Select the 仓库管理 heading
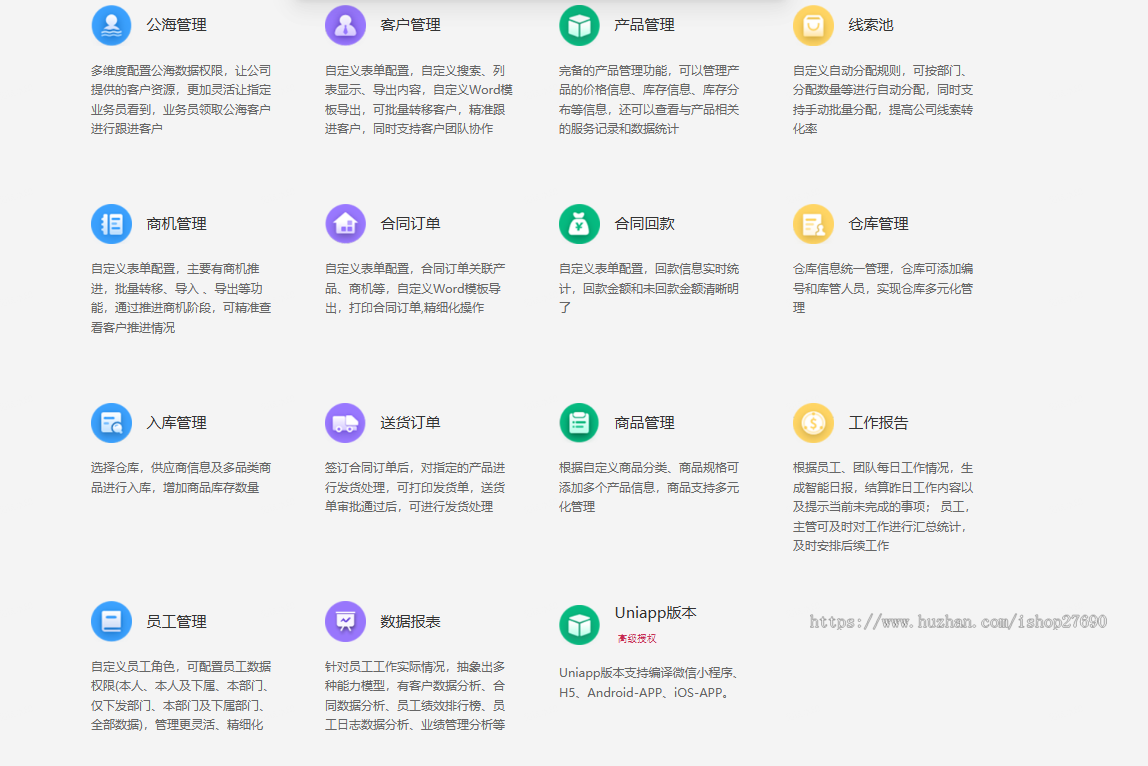Image resolution: width=1148 pixels, height=766 pixels. click(879, 223)
